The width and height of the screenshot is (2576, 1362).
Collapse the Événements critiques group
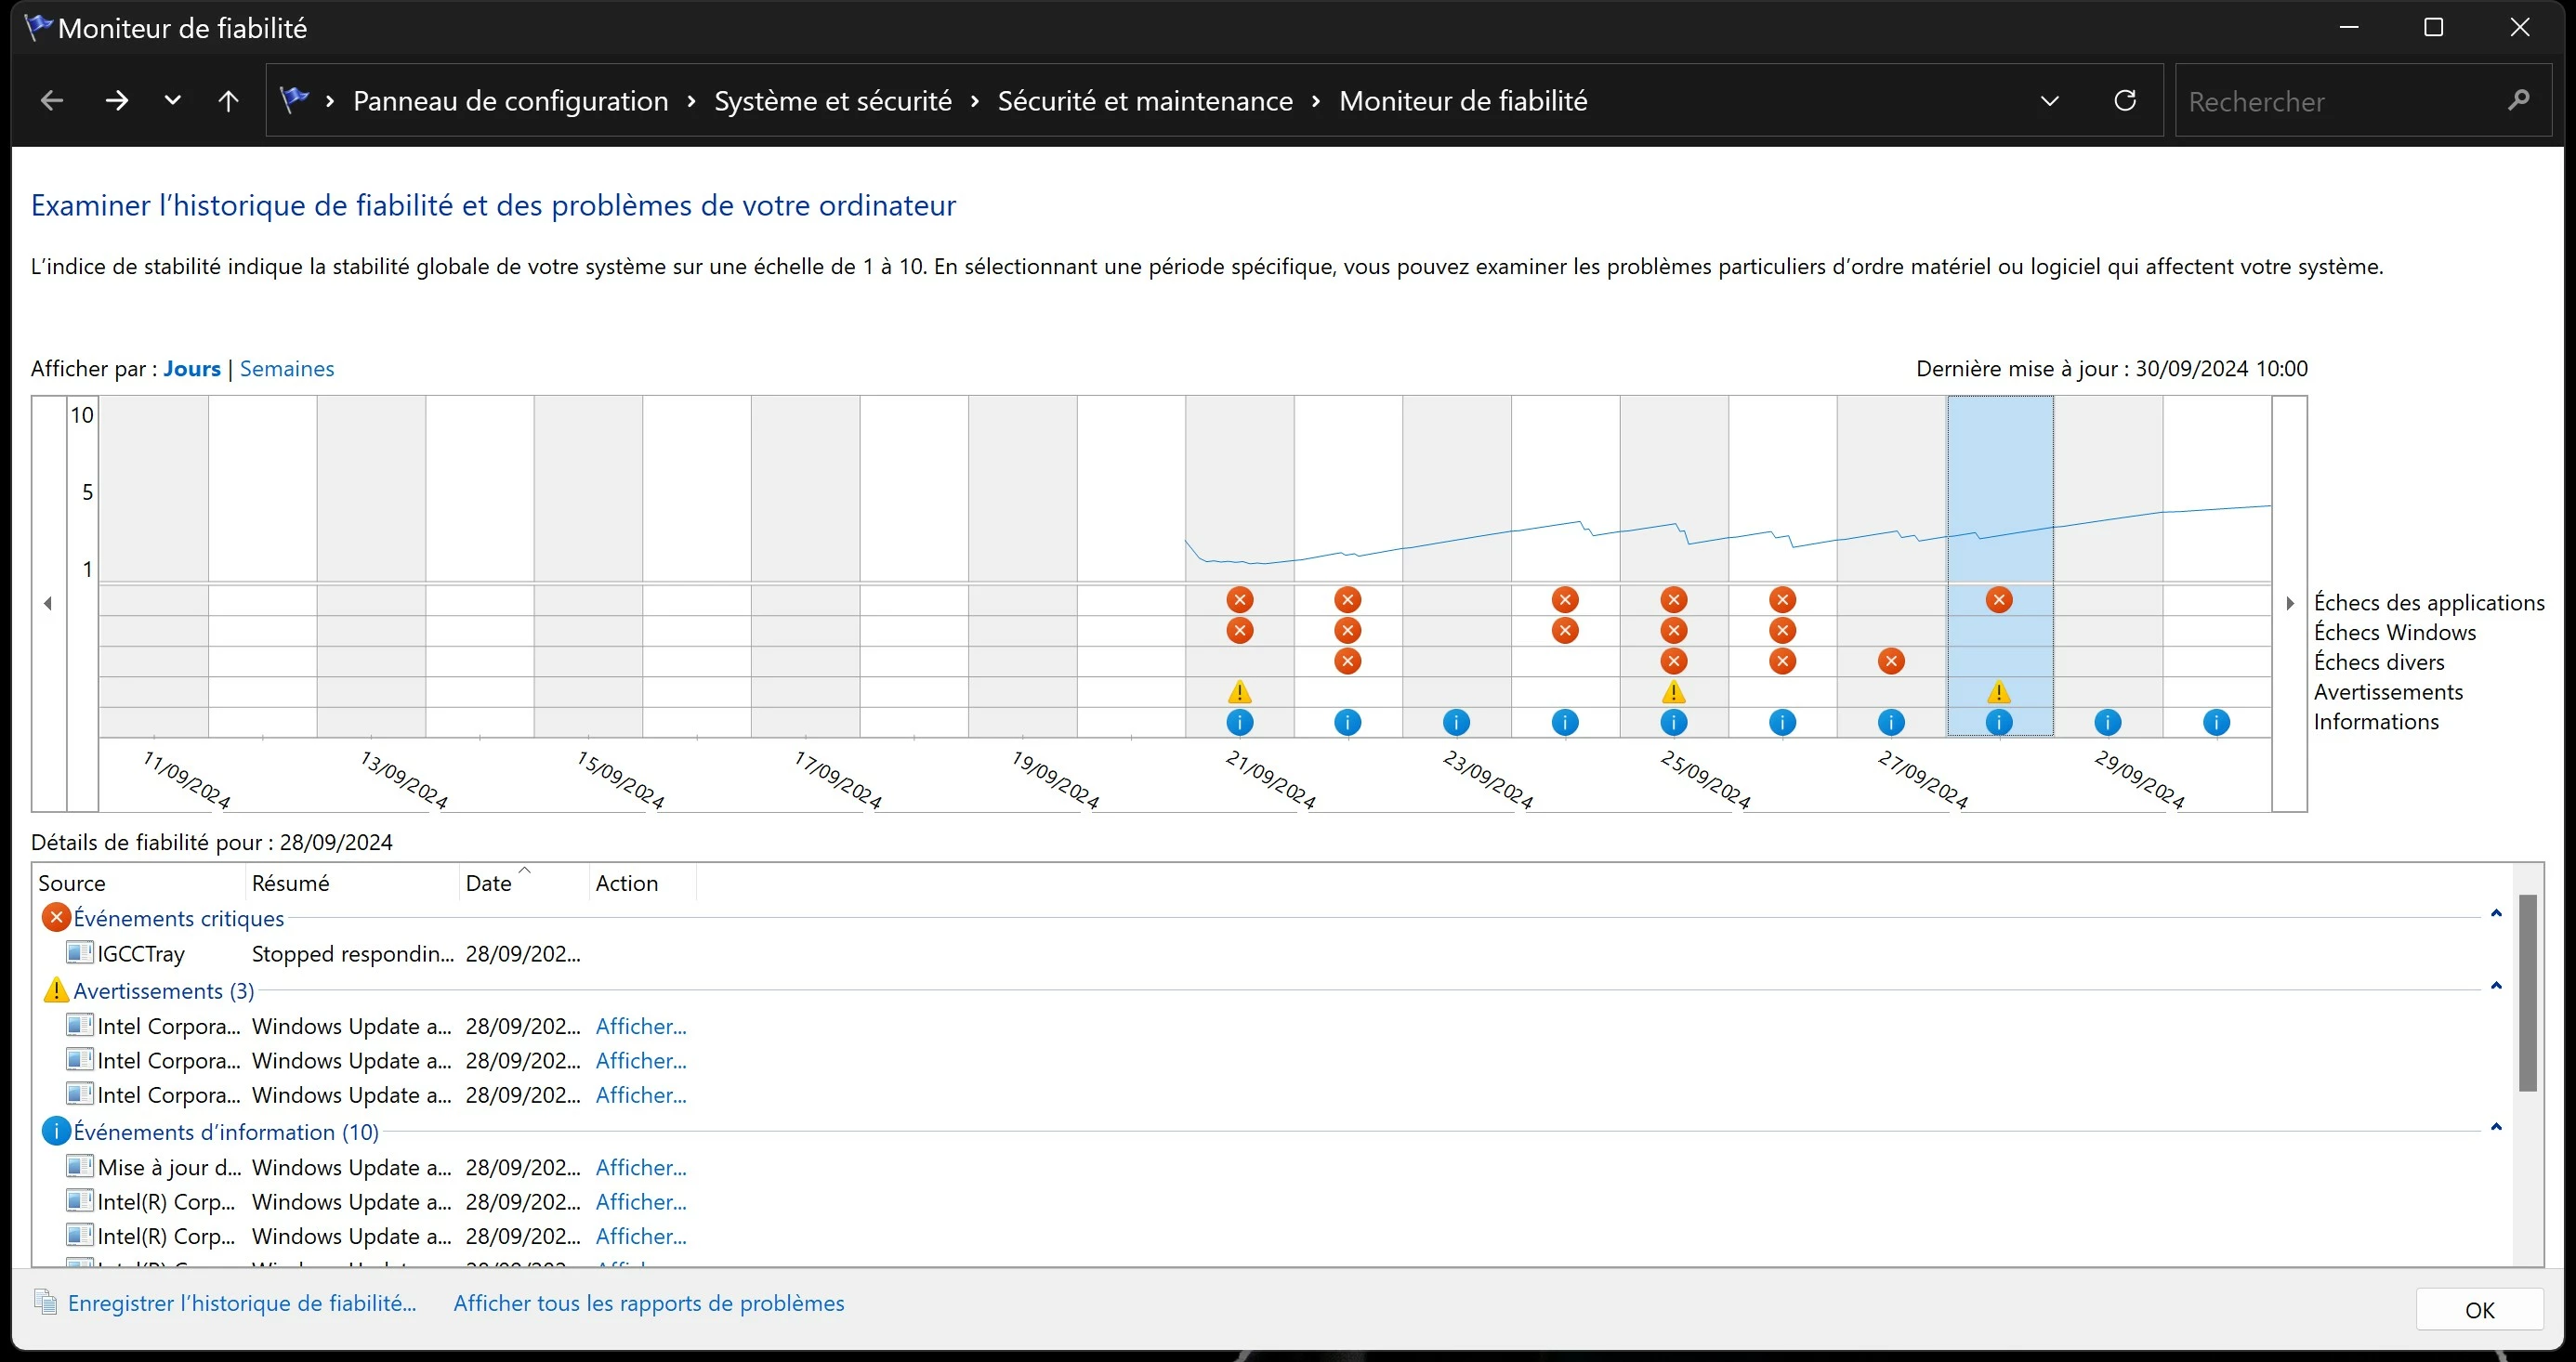pyautogui.click(x=2496, y=914)
